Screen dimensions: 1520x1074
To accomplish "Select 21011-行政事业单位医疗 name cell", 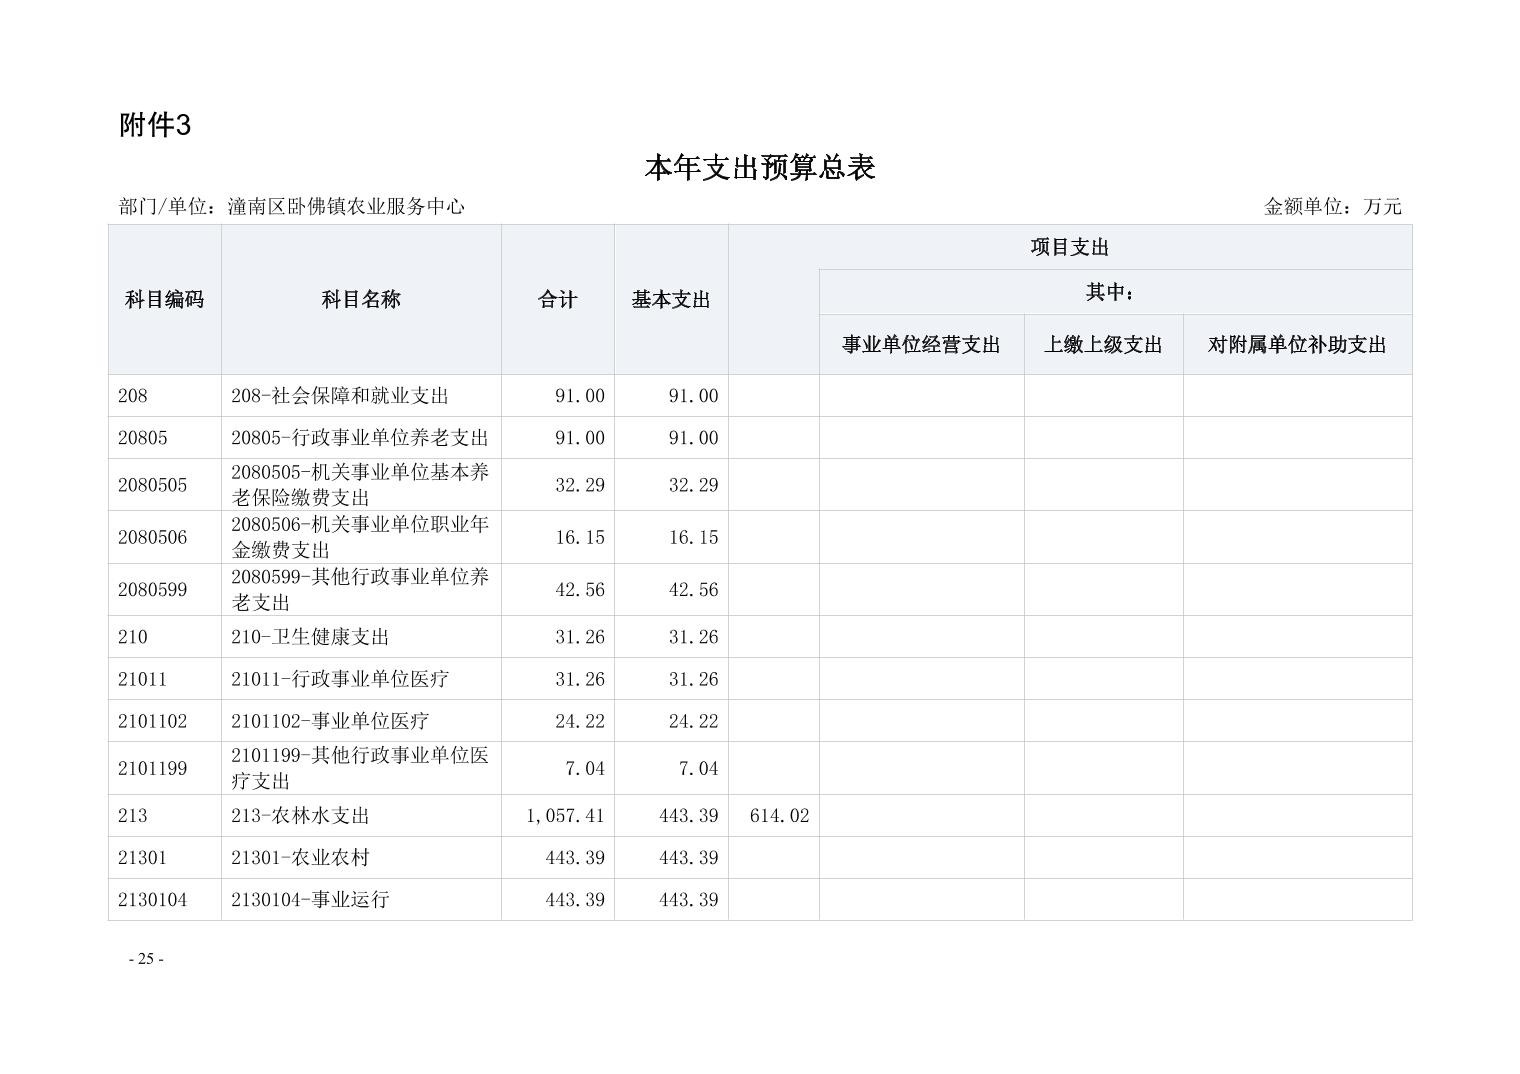I will pos(361,679).
